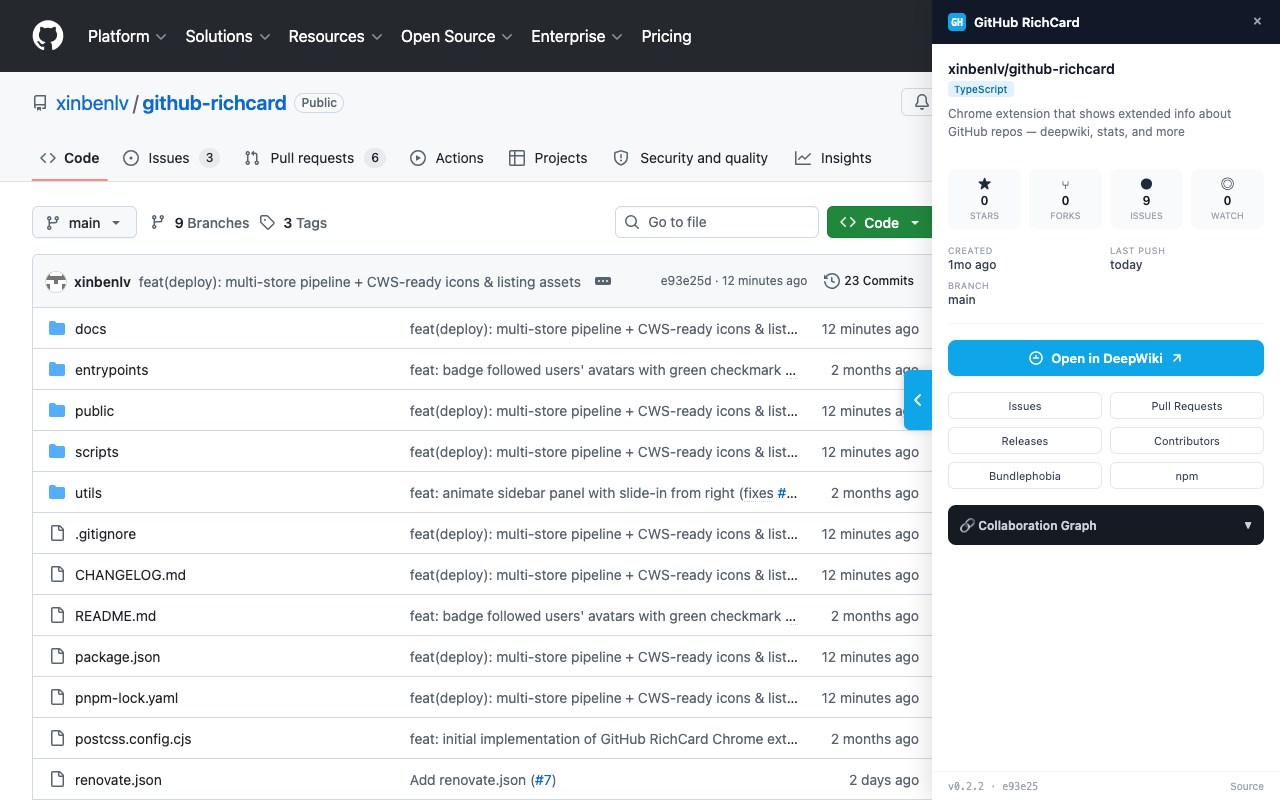Open the Platform dropdown menu
Screen dimensions: 1280x800
point(126,36)
